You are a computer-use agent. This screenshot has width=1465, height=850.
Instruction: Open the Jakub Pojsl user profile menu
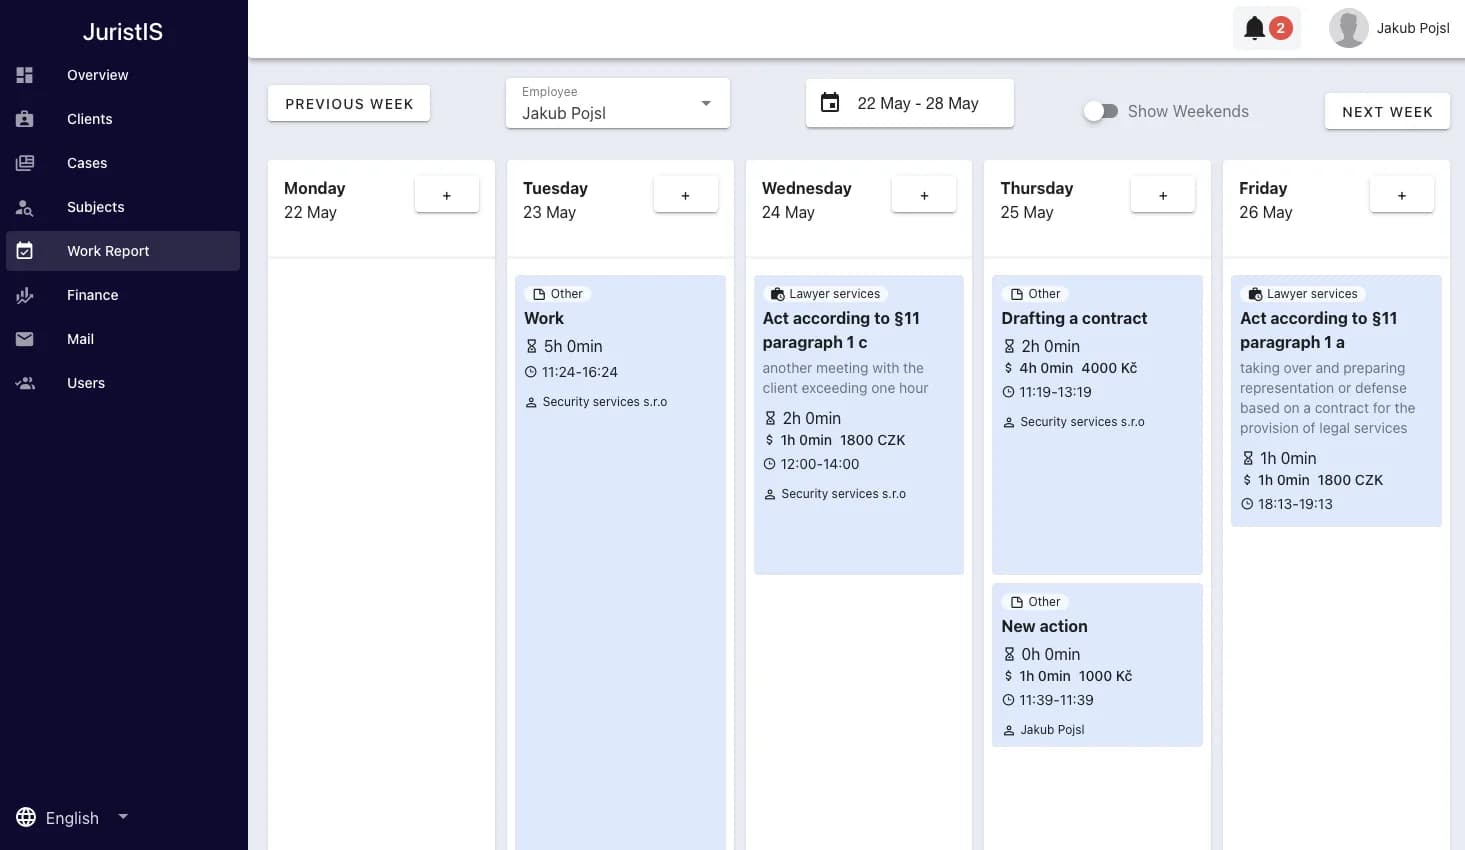[x=1390, y=28]
